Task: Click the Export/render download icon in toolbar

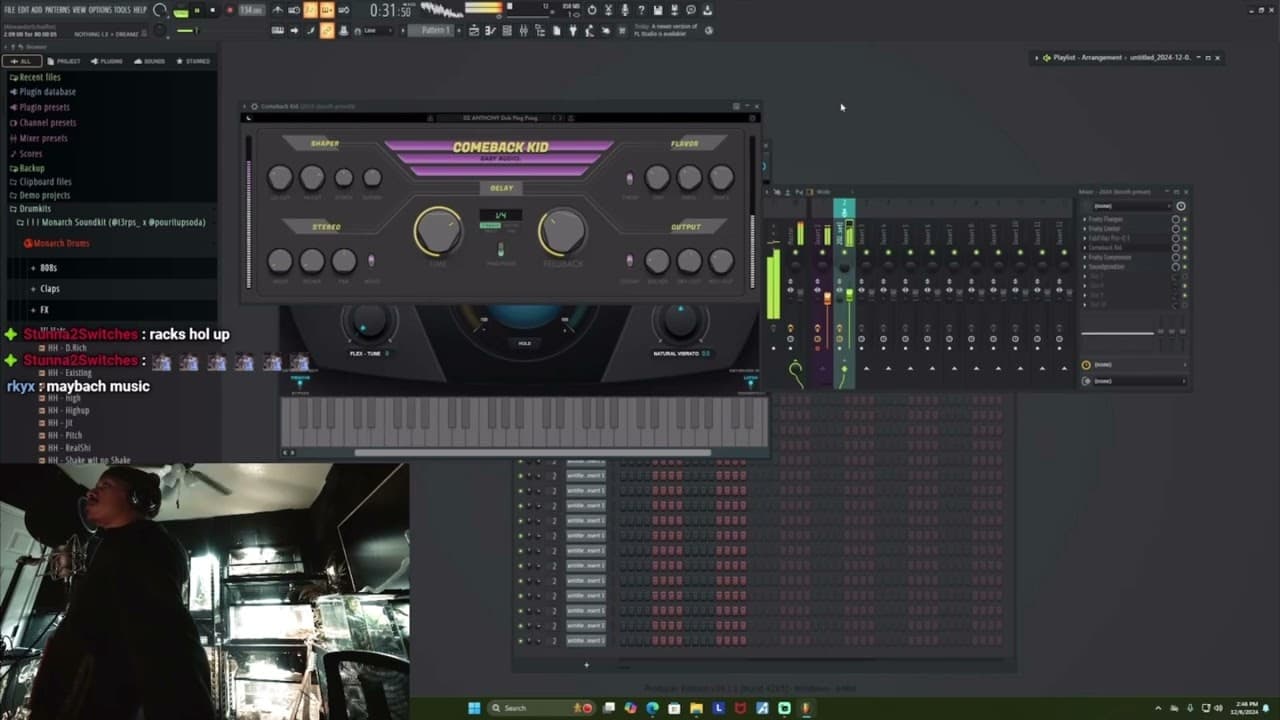Action: tap(707, 10)
